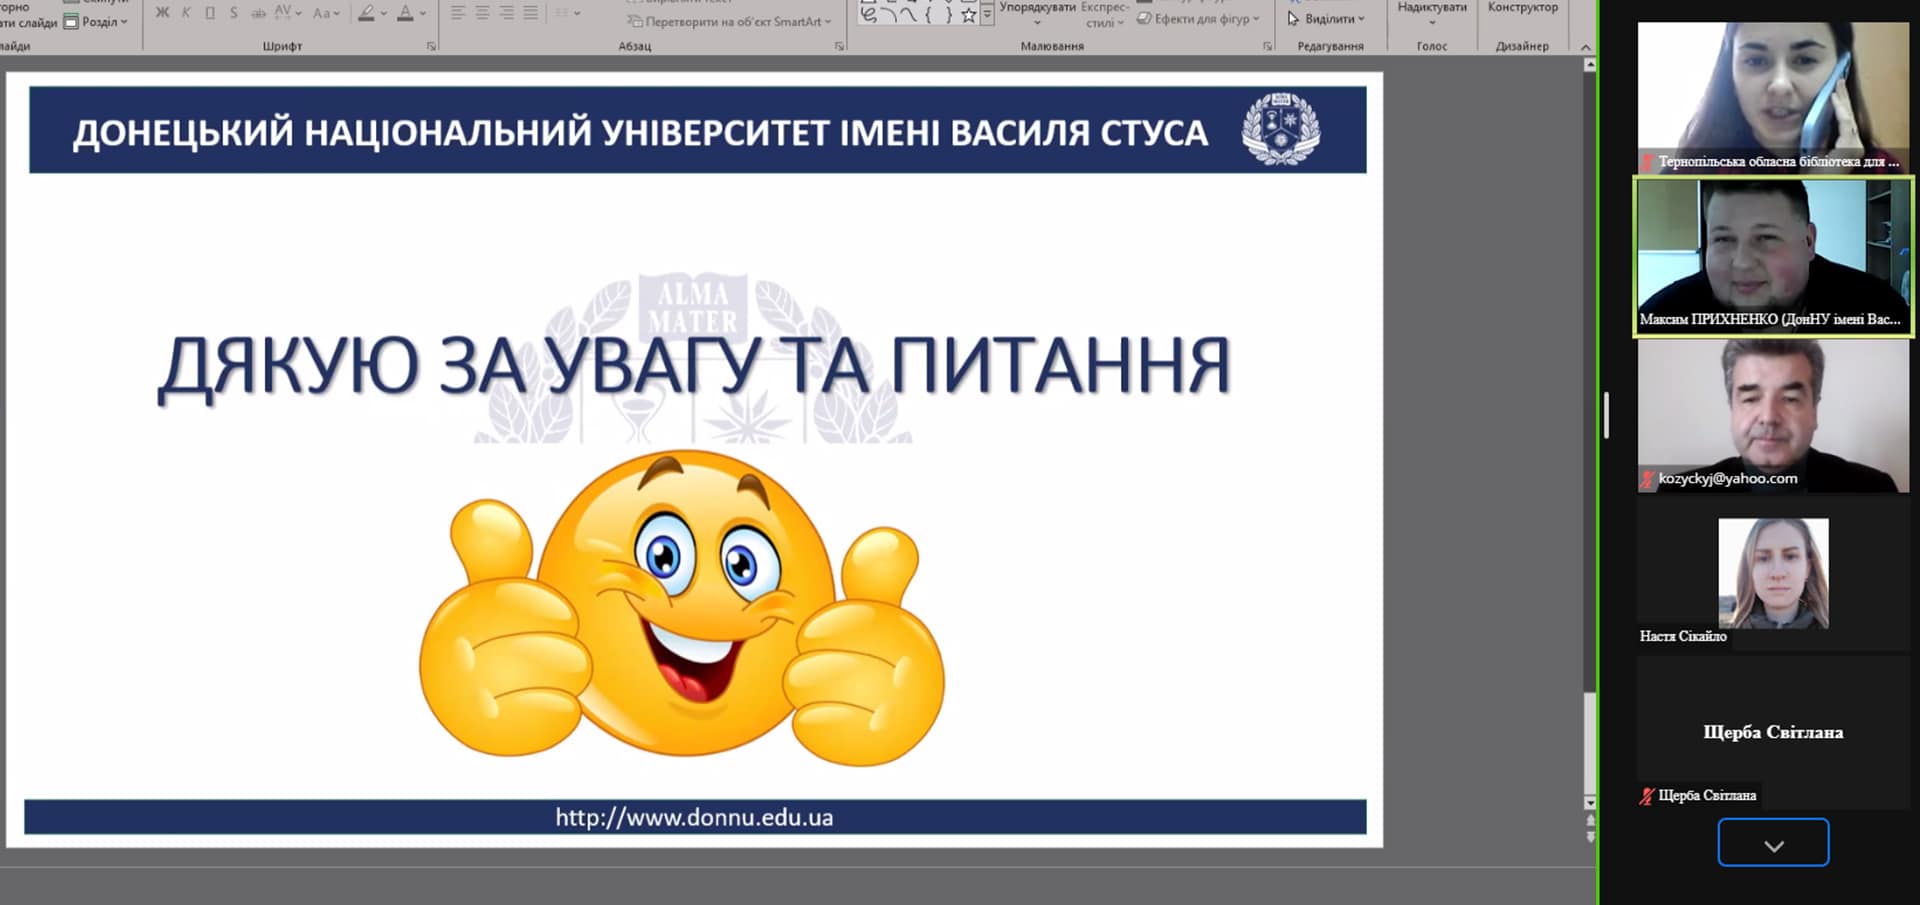Select the star shape in gallery

968,15
